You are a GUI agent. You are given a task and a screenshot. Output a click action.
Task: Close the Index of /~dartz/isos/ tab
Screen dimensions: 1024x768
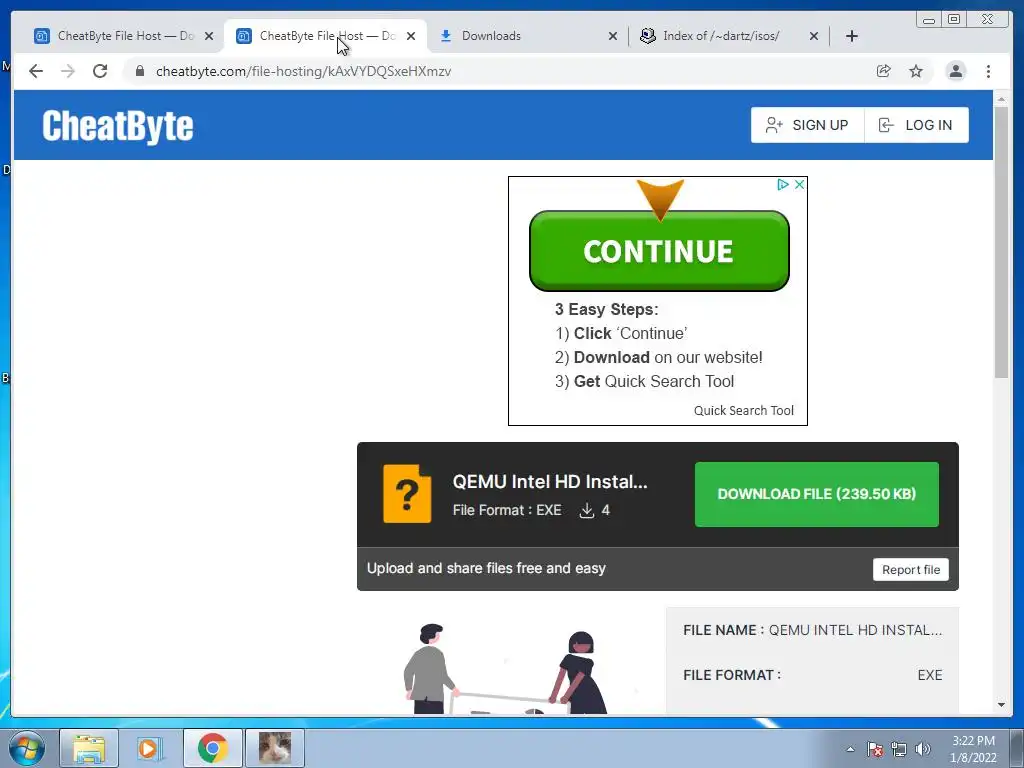point(814,36)
